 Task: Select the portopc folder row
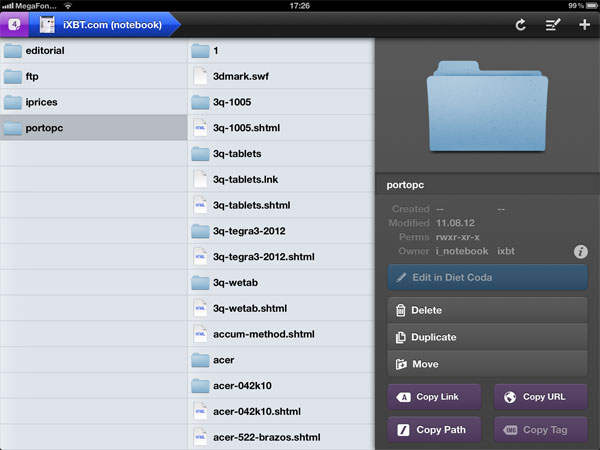(93, 128)
